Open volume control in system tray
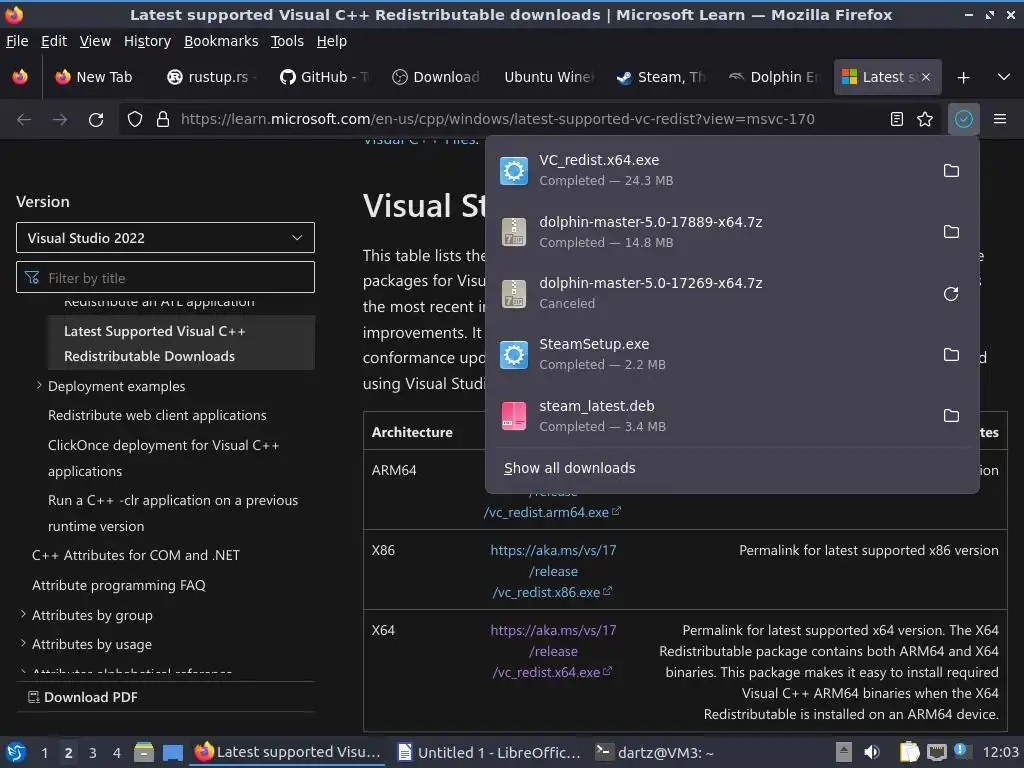The image size is (1024, 768). tap(872, 752)
